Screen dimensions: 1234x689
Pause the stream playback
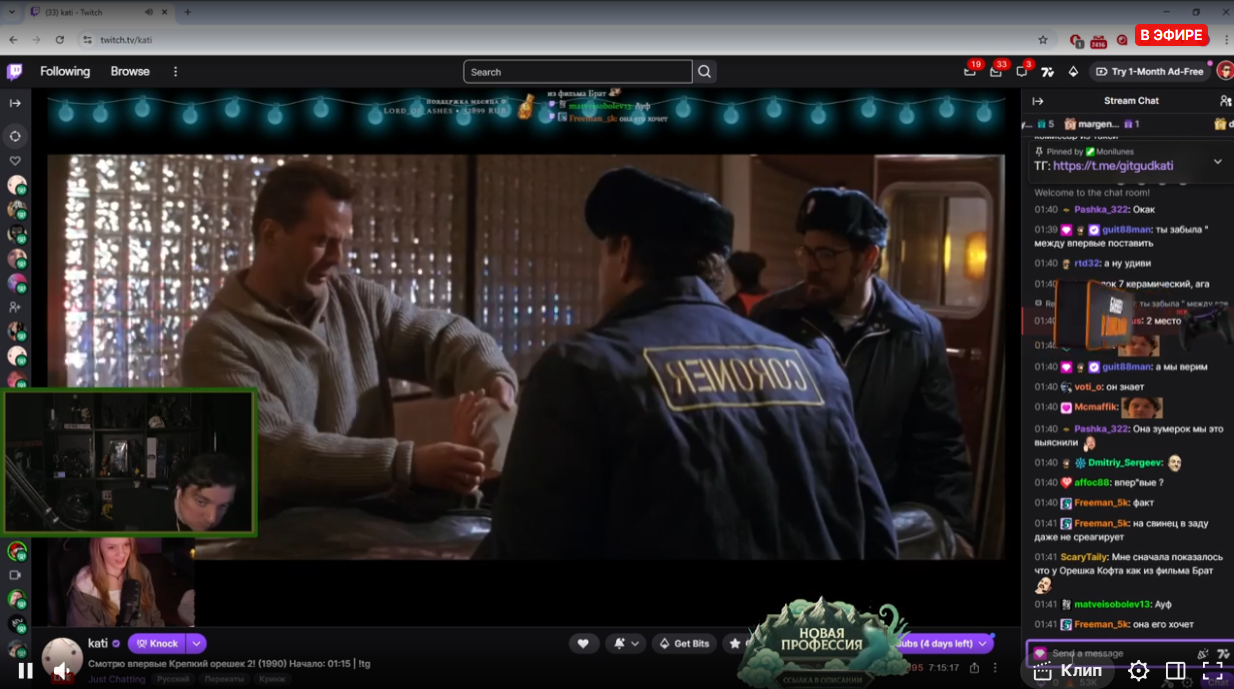pyautogui.click(x=25, y=671)
